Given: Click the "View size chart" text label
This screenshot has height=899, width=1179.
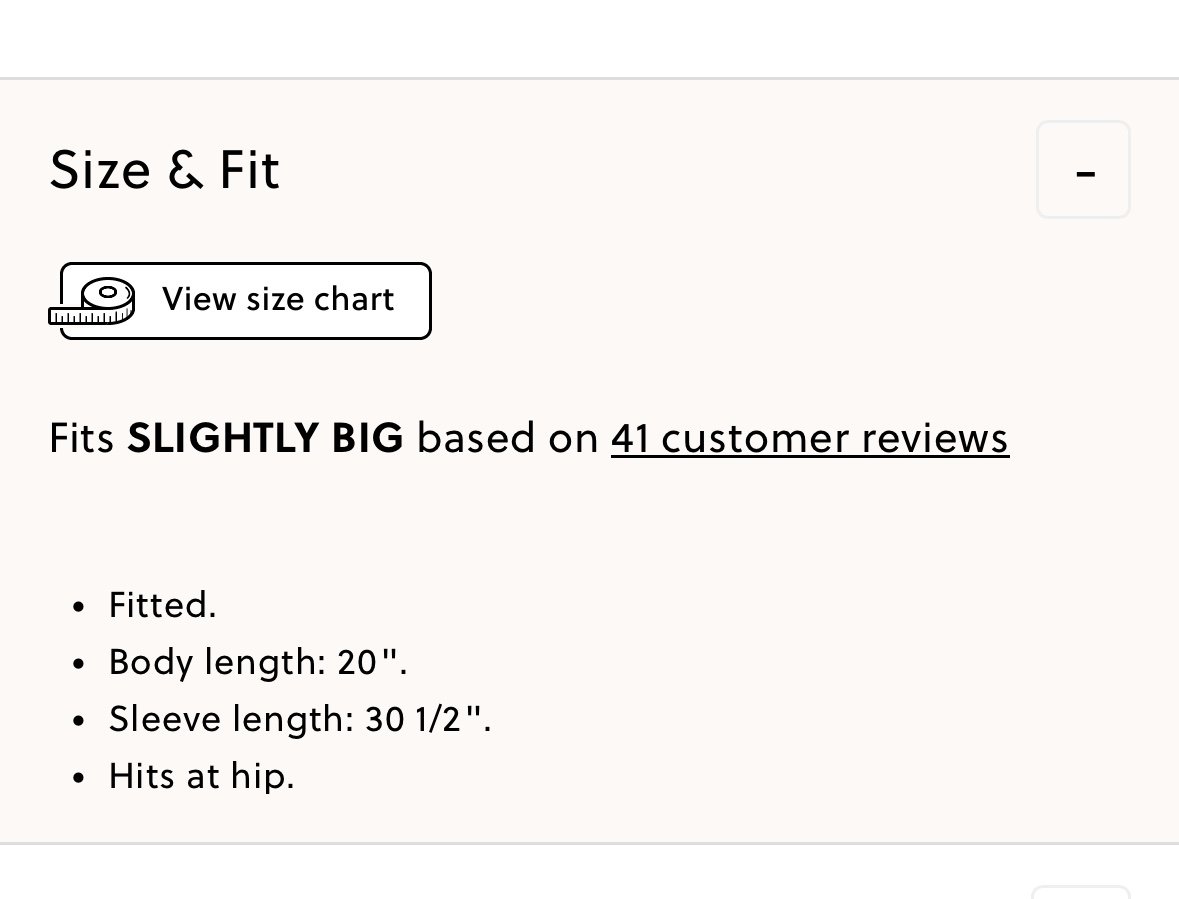Looking at the screenshot, I should coord(278,299).
